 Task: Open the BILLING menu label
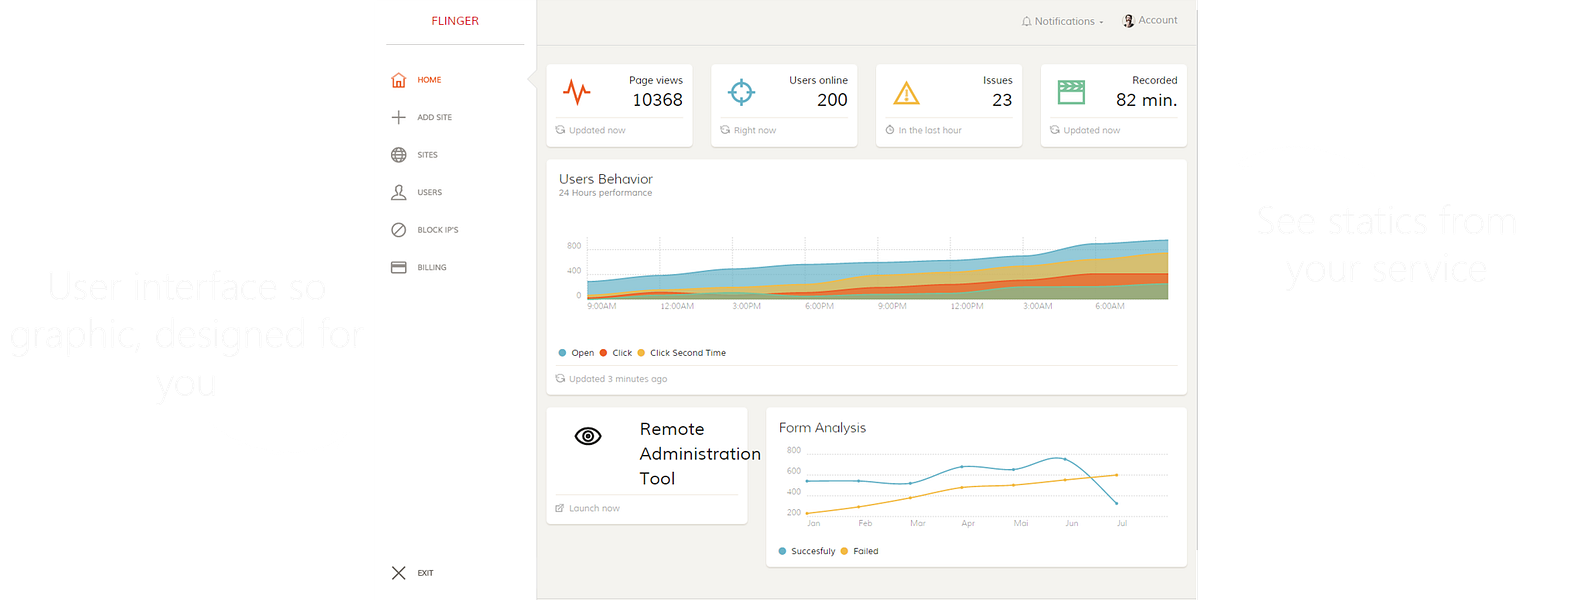point(432,268)
